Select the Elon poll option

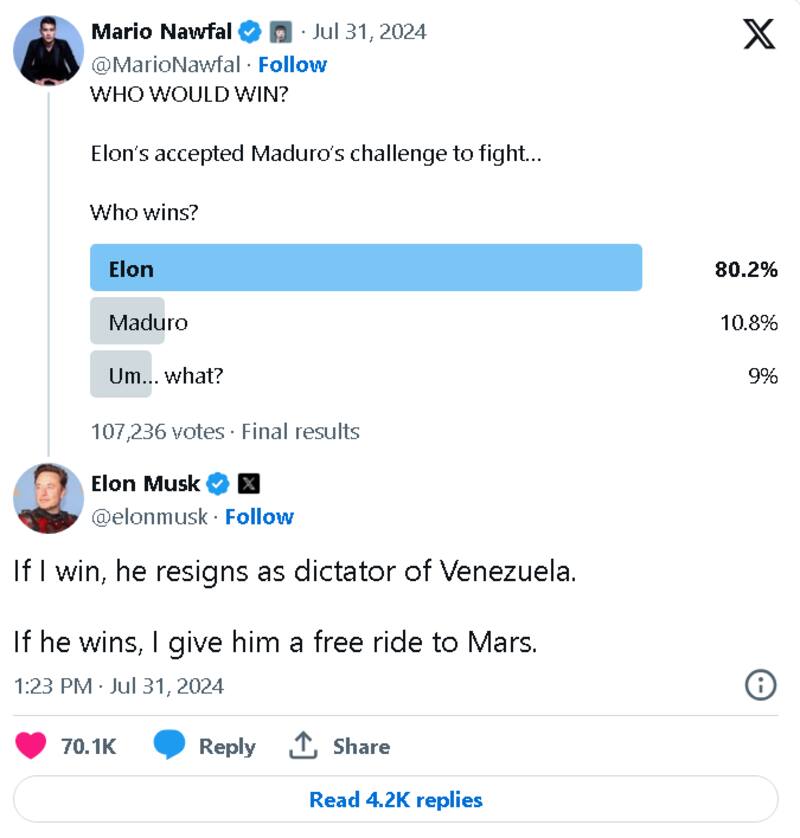125,269
